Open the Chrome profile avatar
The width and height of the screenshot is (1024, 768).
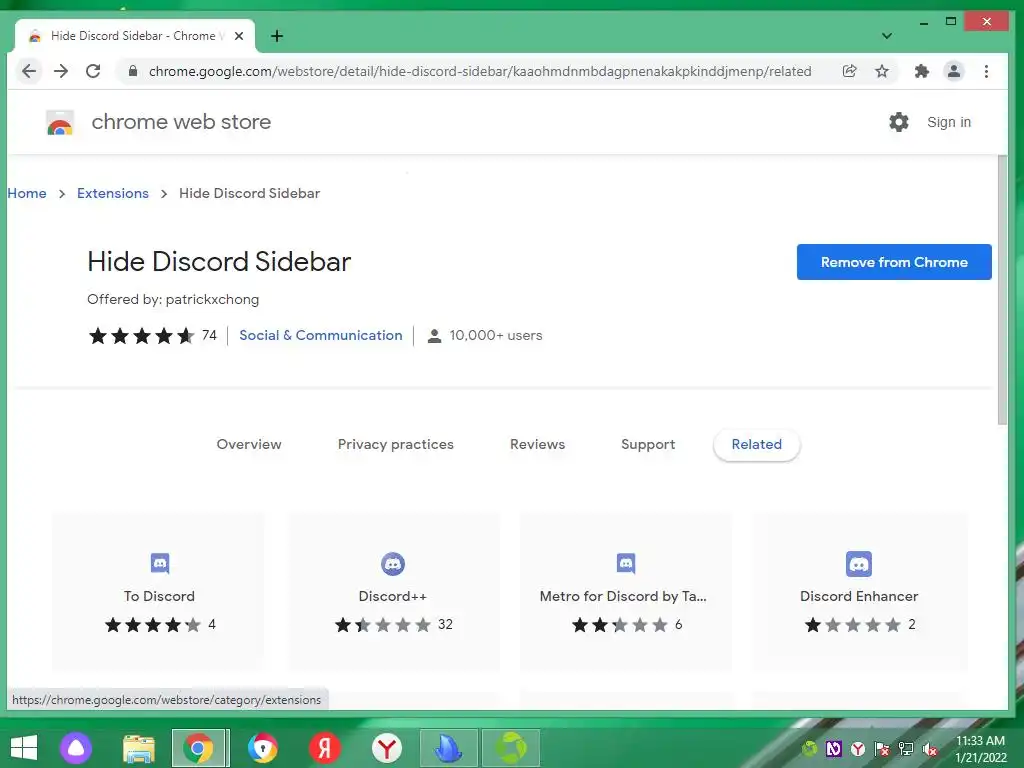[x=953, y=71]
